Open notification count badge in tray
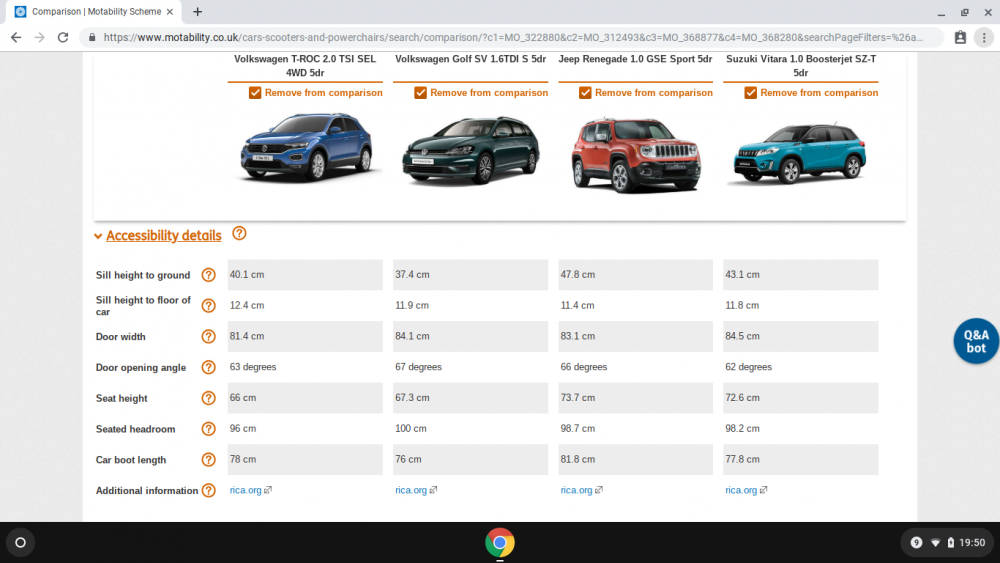The width and height of the screenshot is (1000, 563). [x=916, y=543]
